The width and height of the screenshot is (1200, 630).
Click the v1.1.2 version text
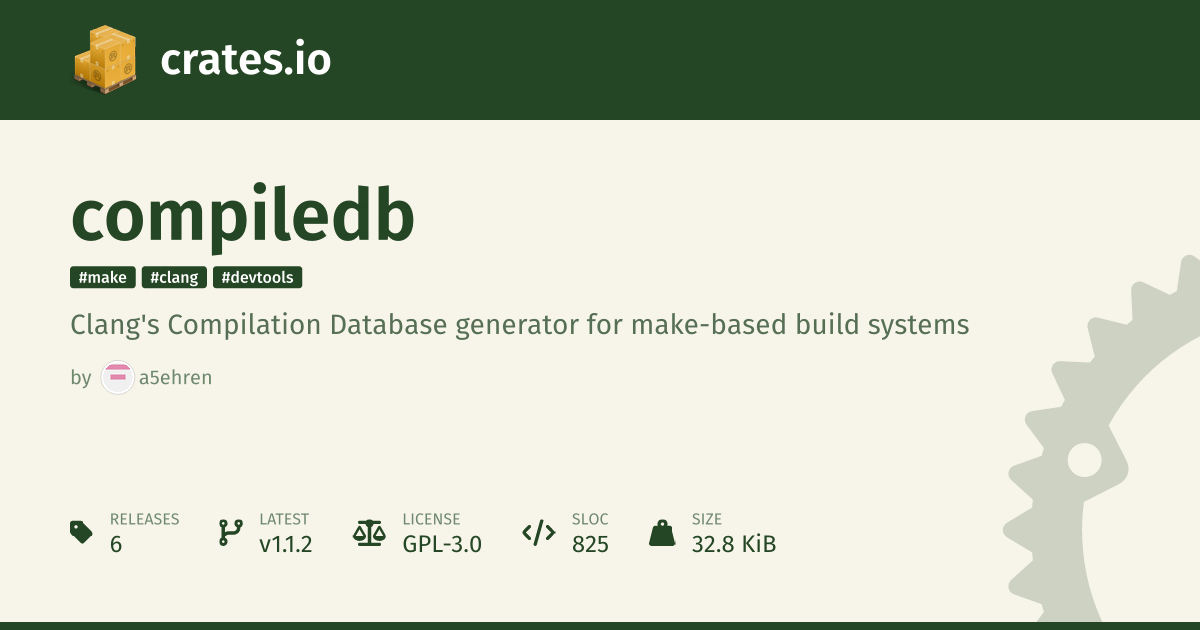point(285,544)
